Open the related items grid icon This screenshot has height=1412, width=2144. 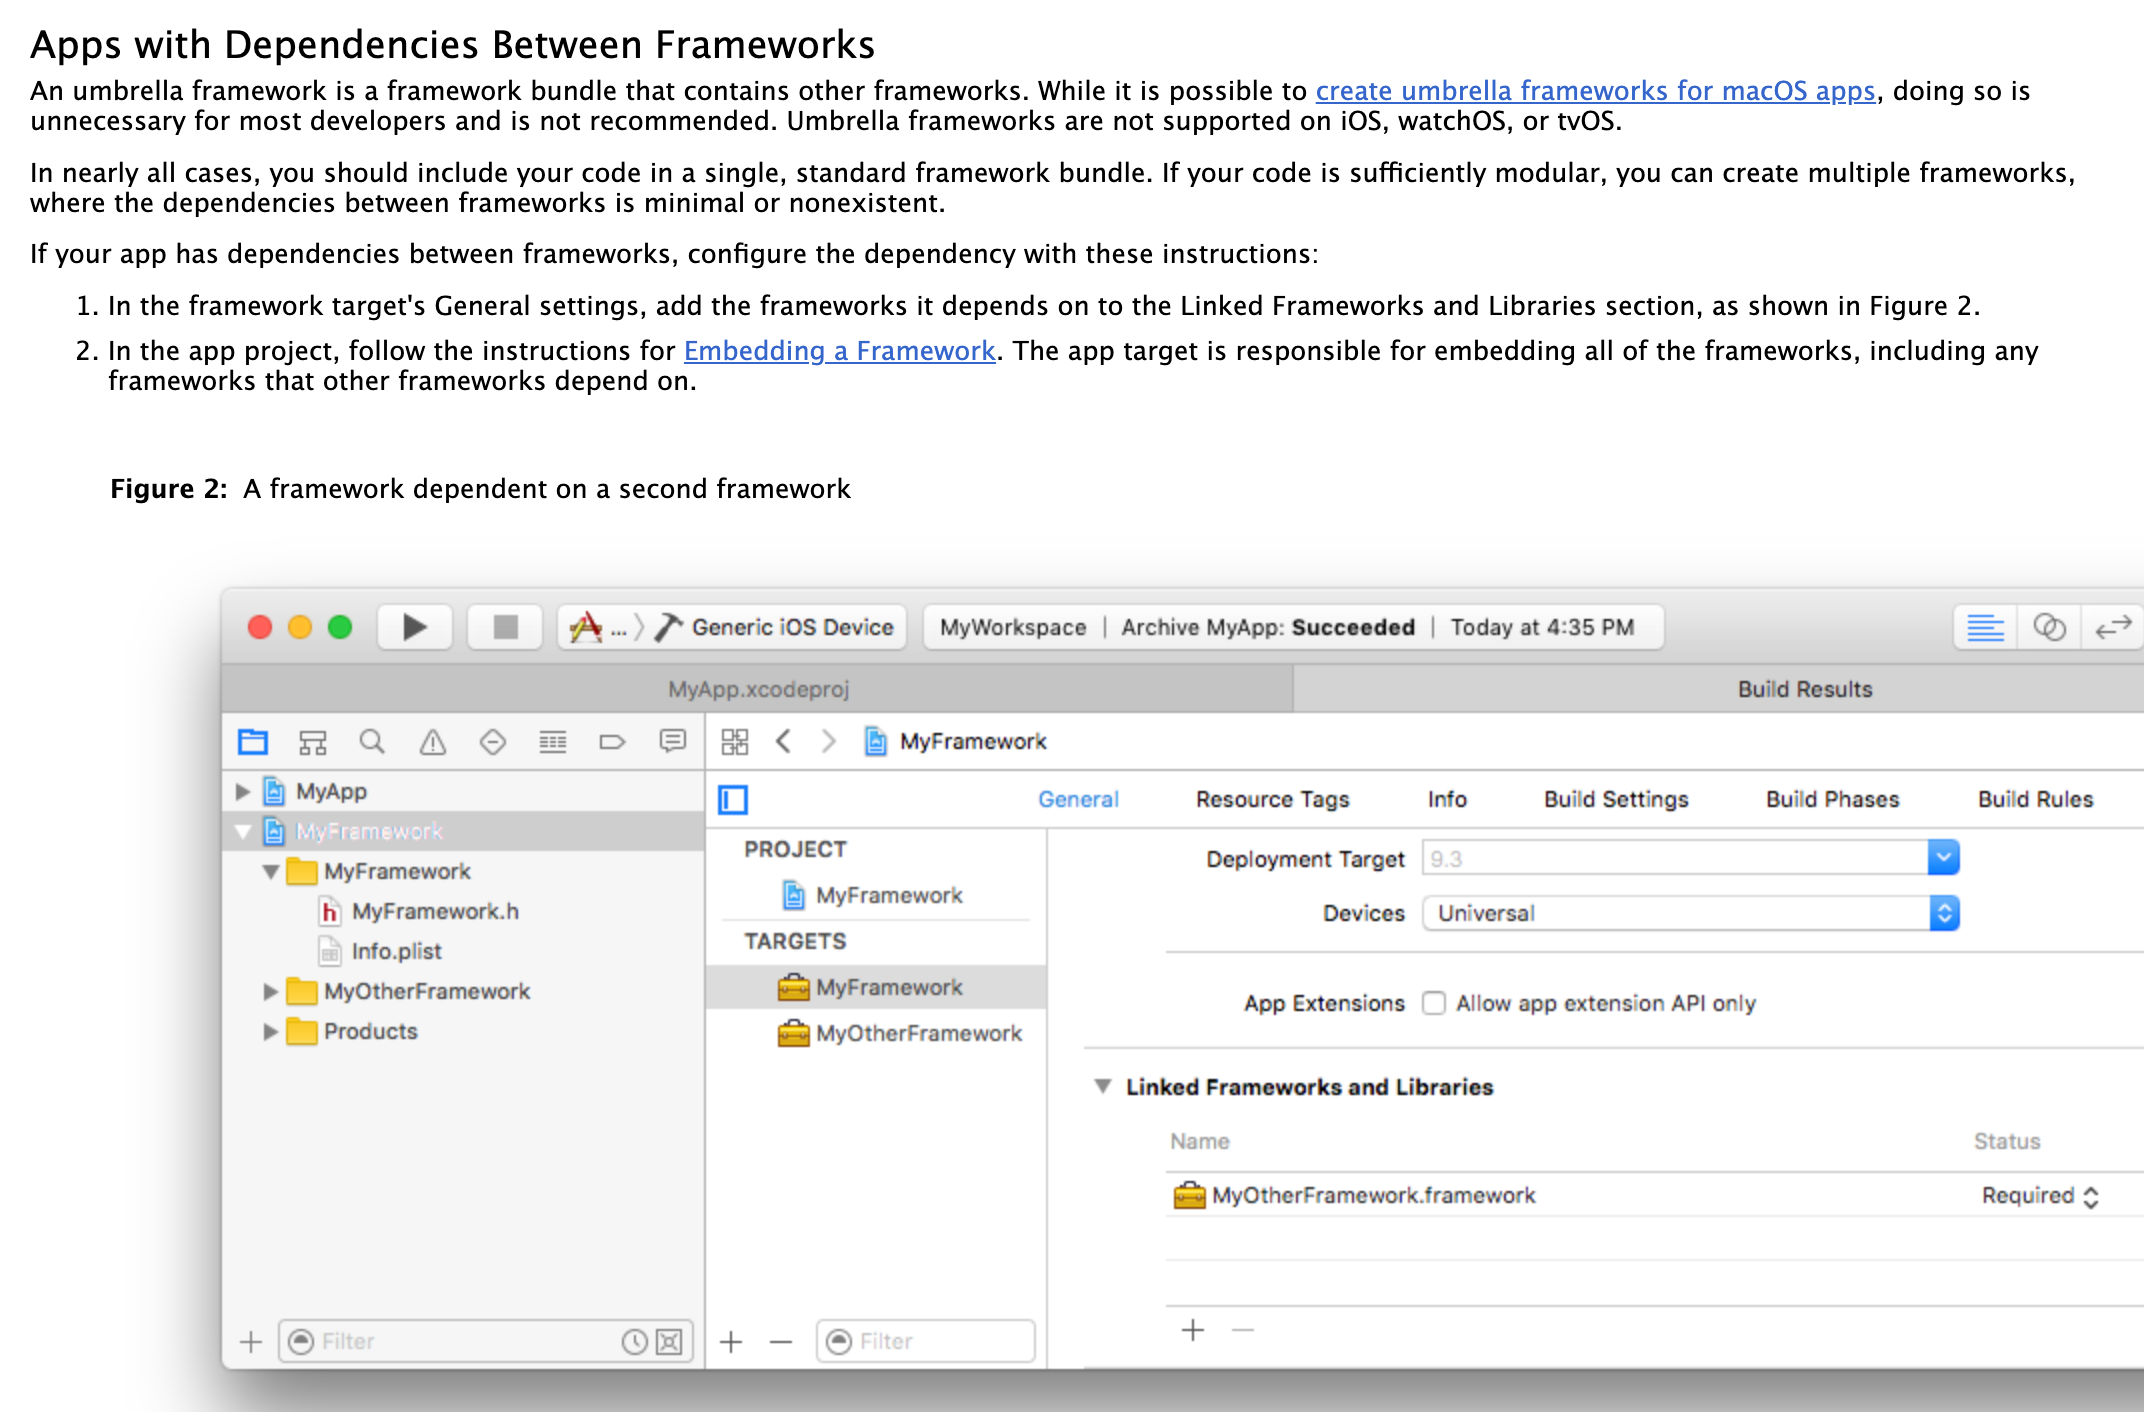pyautogui.click(x=735, y=742)
